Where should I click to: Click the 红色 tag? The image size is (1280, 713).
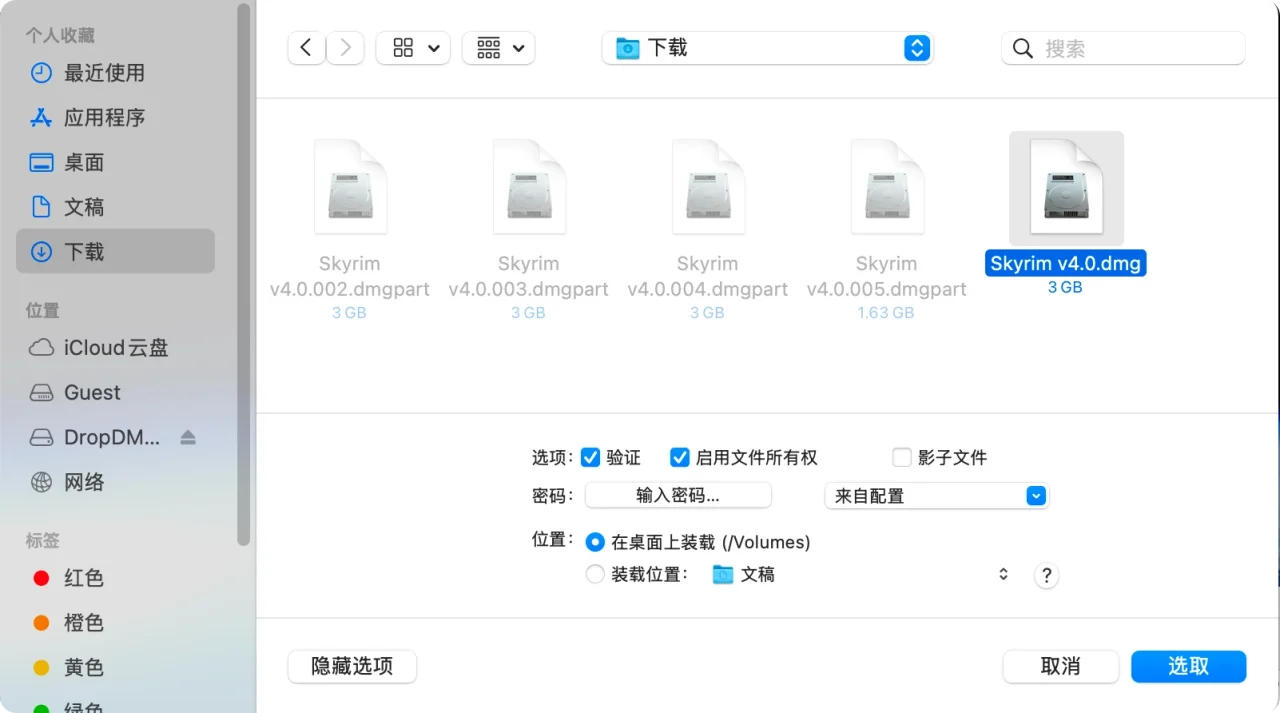tap(115, 578)
